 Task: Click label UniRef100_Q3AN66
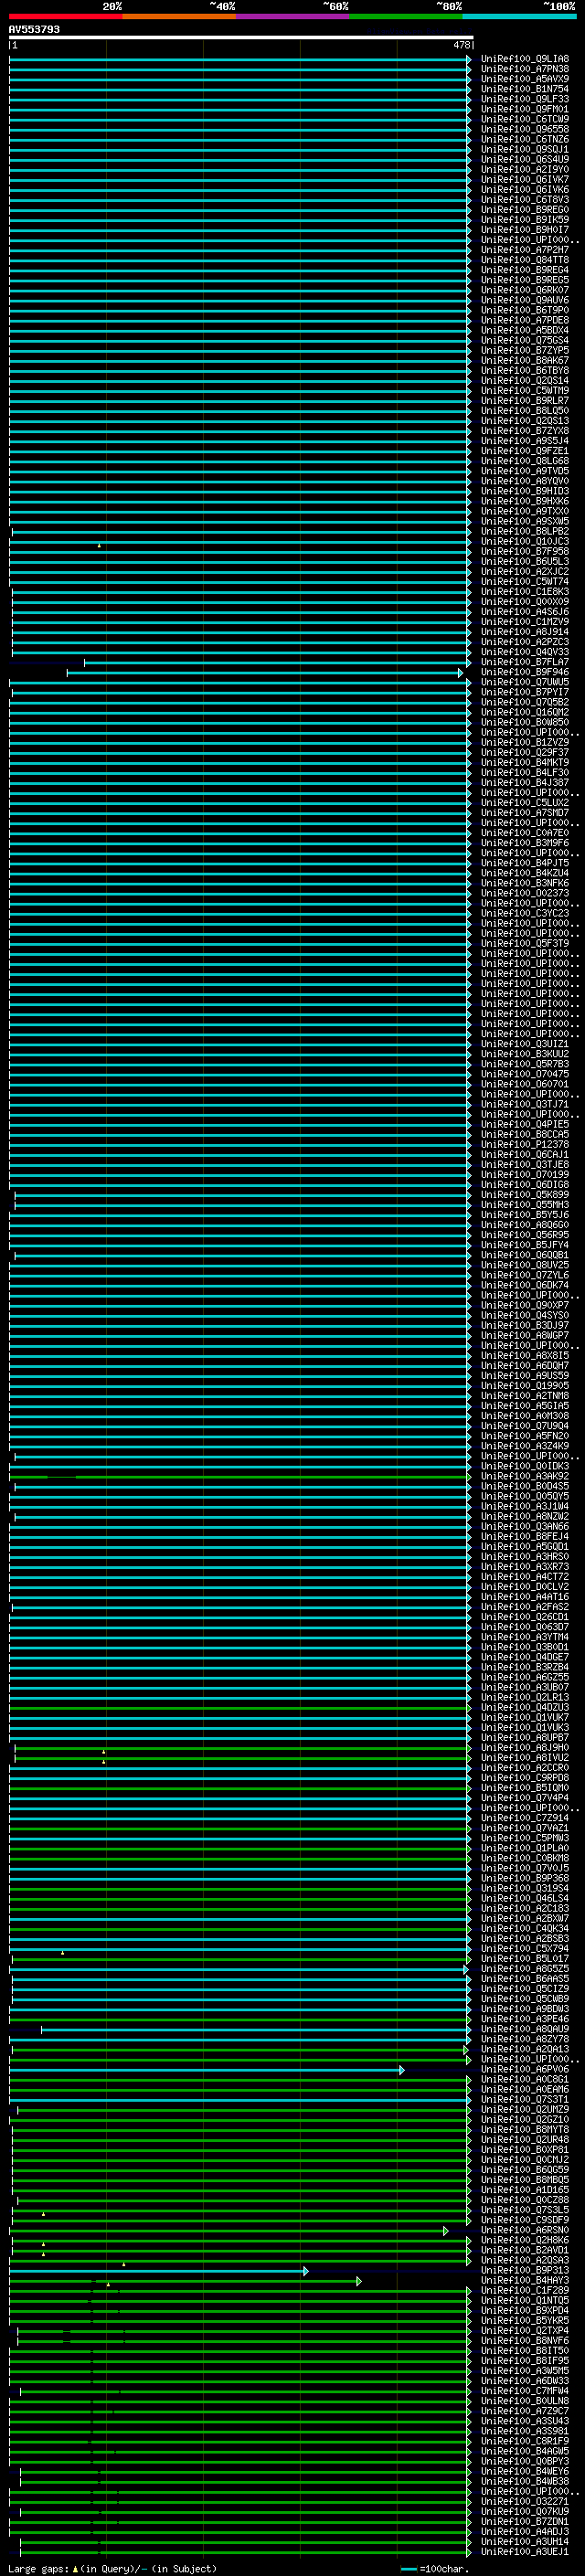pos(525,1526)
